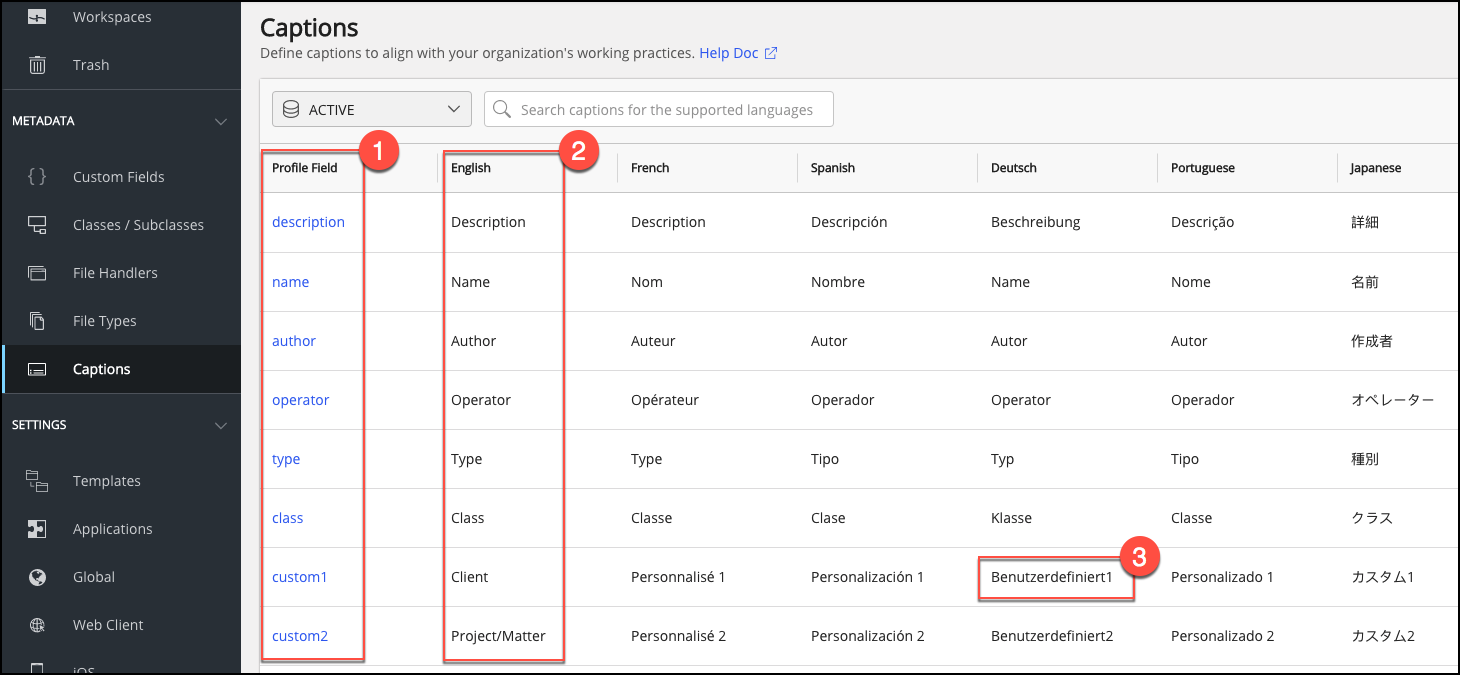Select the File Types icon
The image size is (1460, 675).
tap(37, 320)
